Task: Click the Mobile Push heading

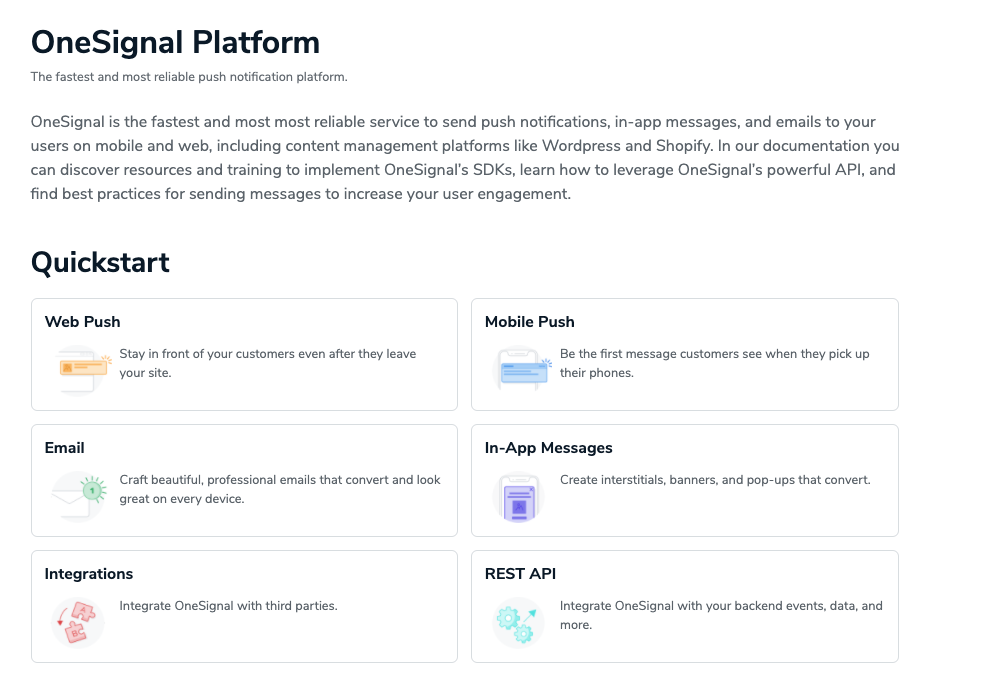Action: coord(529,321)
